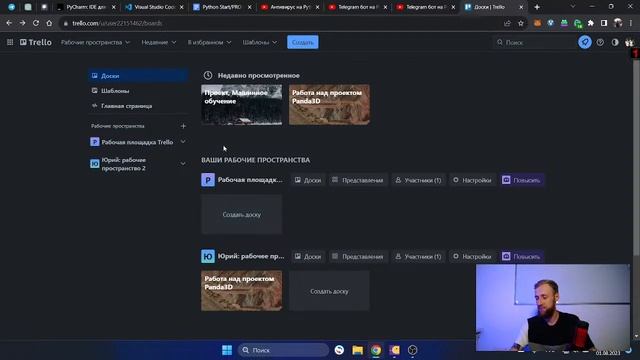Open Настройки for Рабочая площадка workspace
The width and height of the screenshot is (640, 360).
pyautogui.click(x=473, y=180)
